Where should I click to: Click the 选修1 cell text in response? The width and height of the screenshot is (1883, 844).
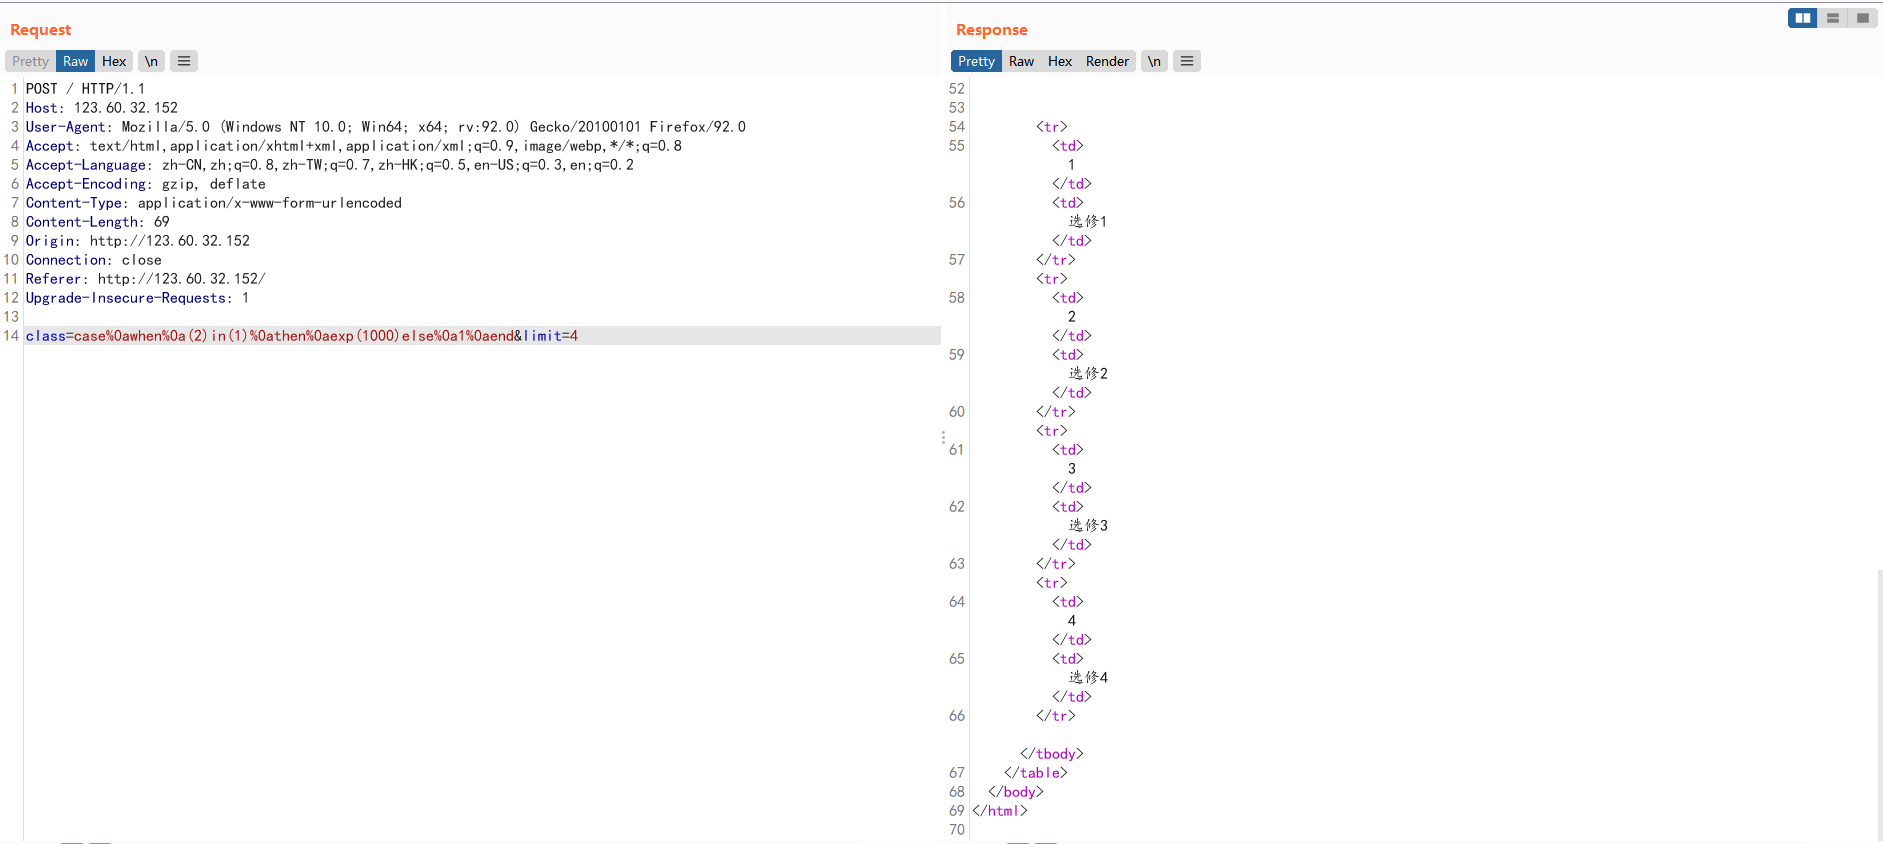point(1088,222)
